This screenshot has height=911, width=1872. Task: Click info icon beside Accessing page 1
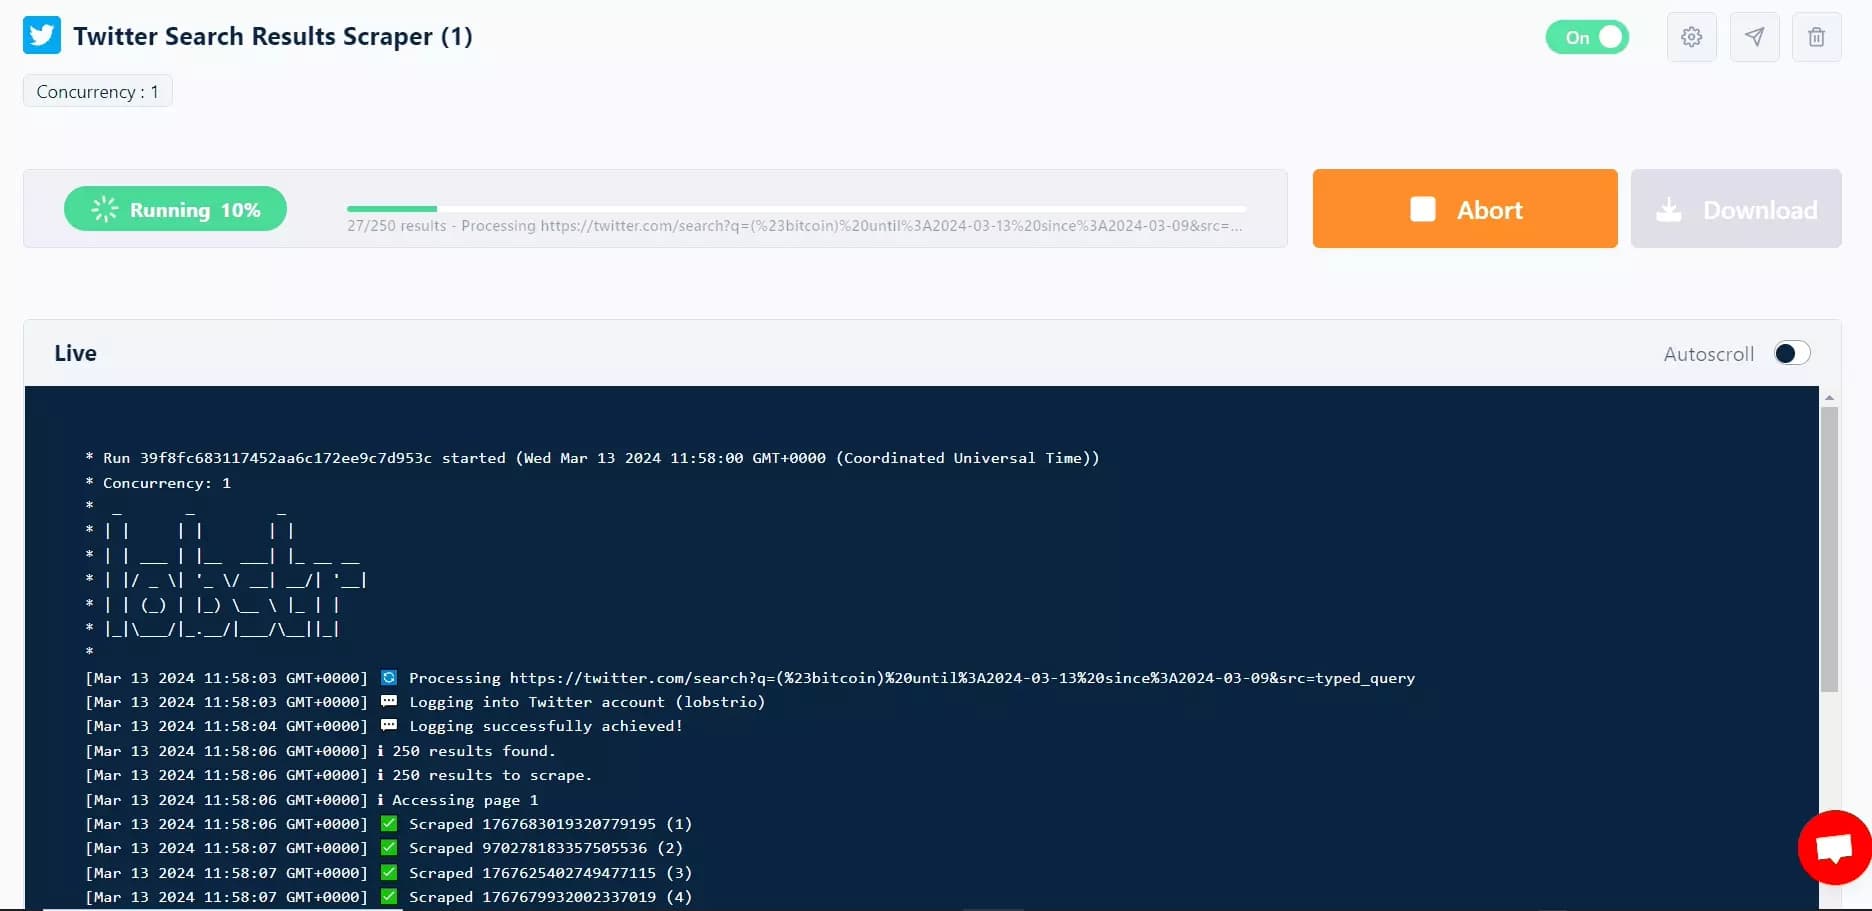point(380,800)
